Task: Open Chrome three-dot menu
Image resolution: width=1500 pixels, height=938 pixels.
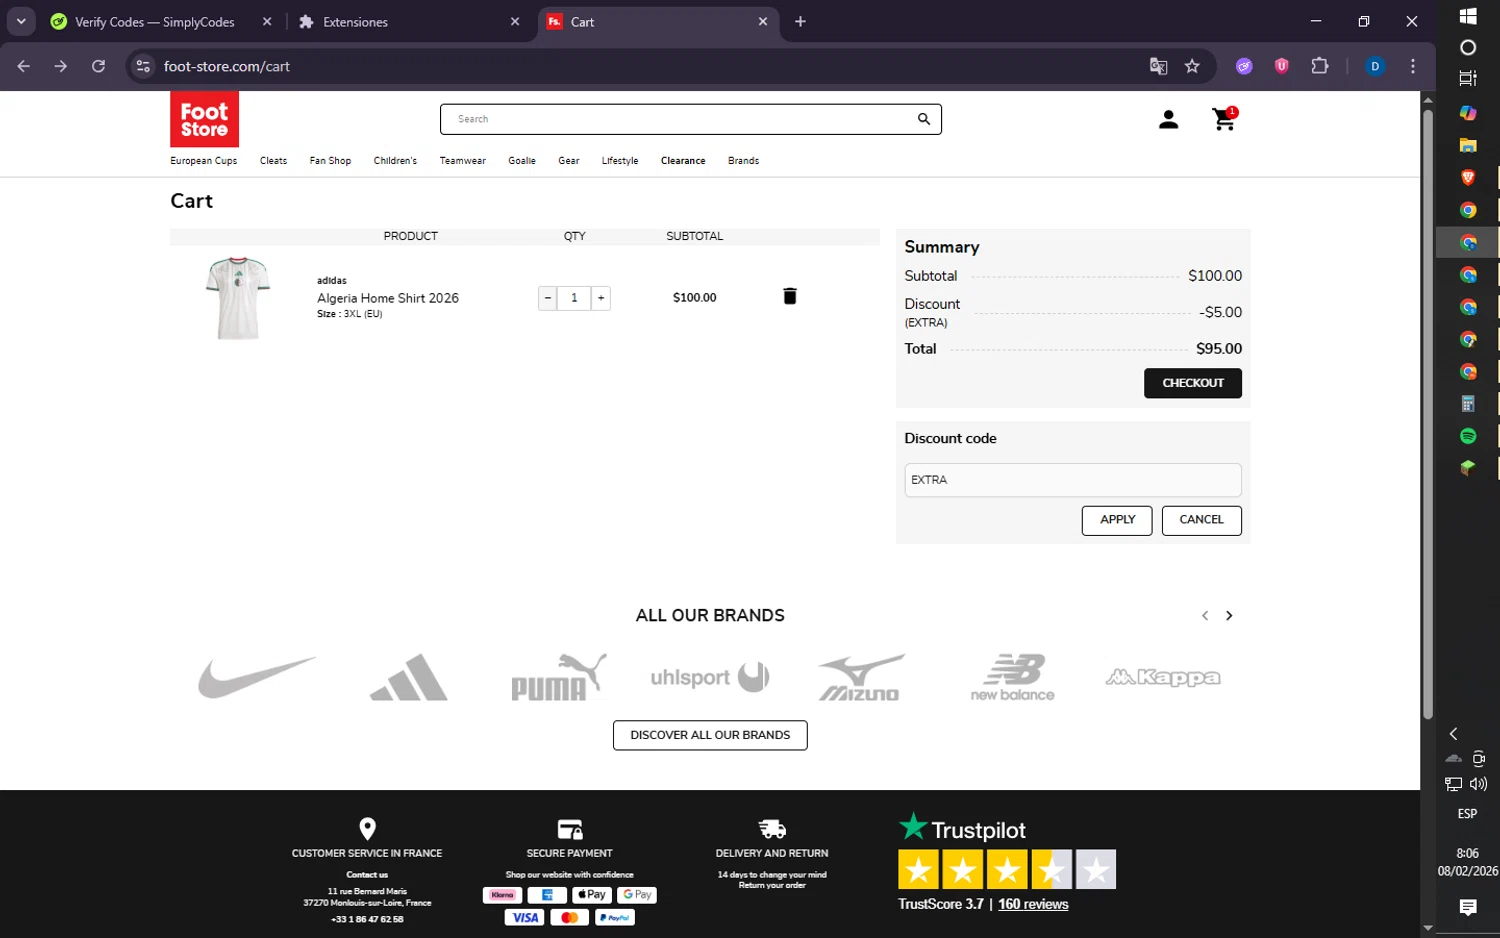Action: coord(1412,66)
